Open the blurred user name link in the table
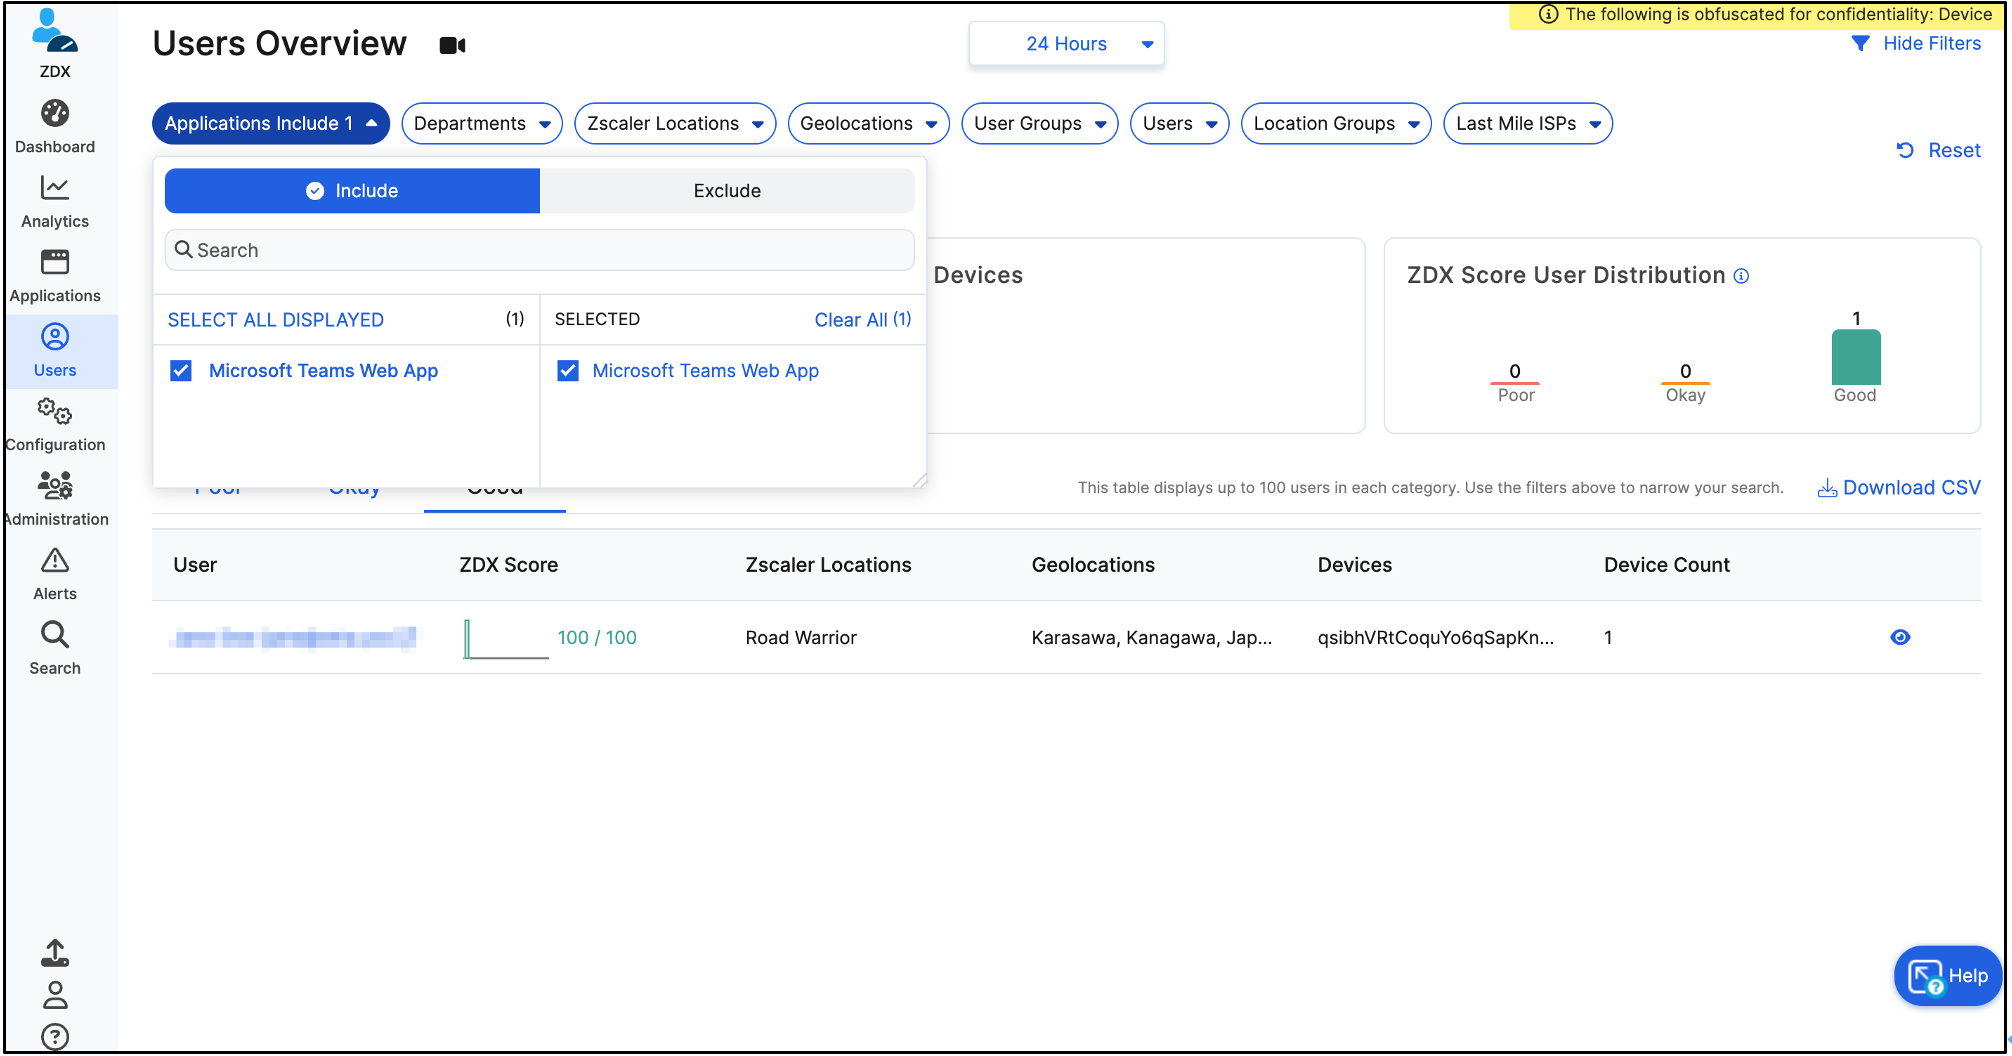The image size is (2012, 1056). pos(295,638)
